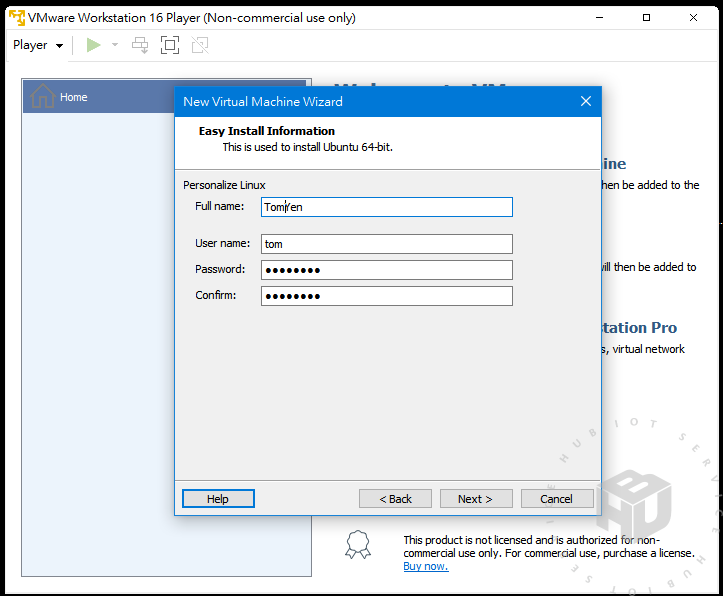Click into the User name field

[386, 244]
